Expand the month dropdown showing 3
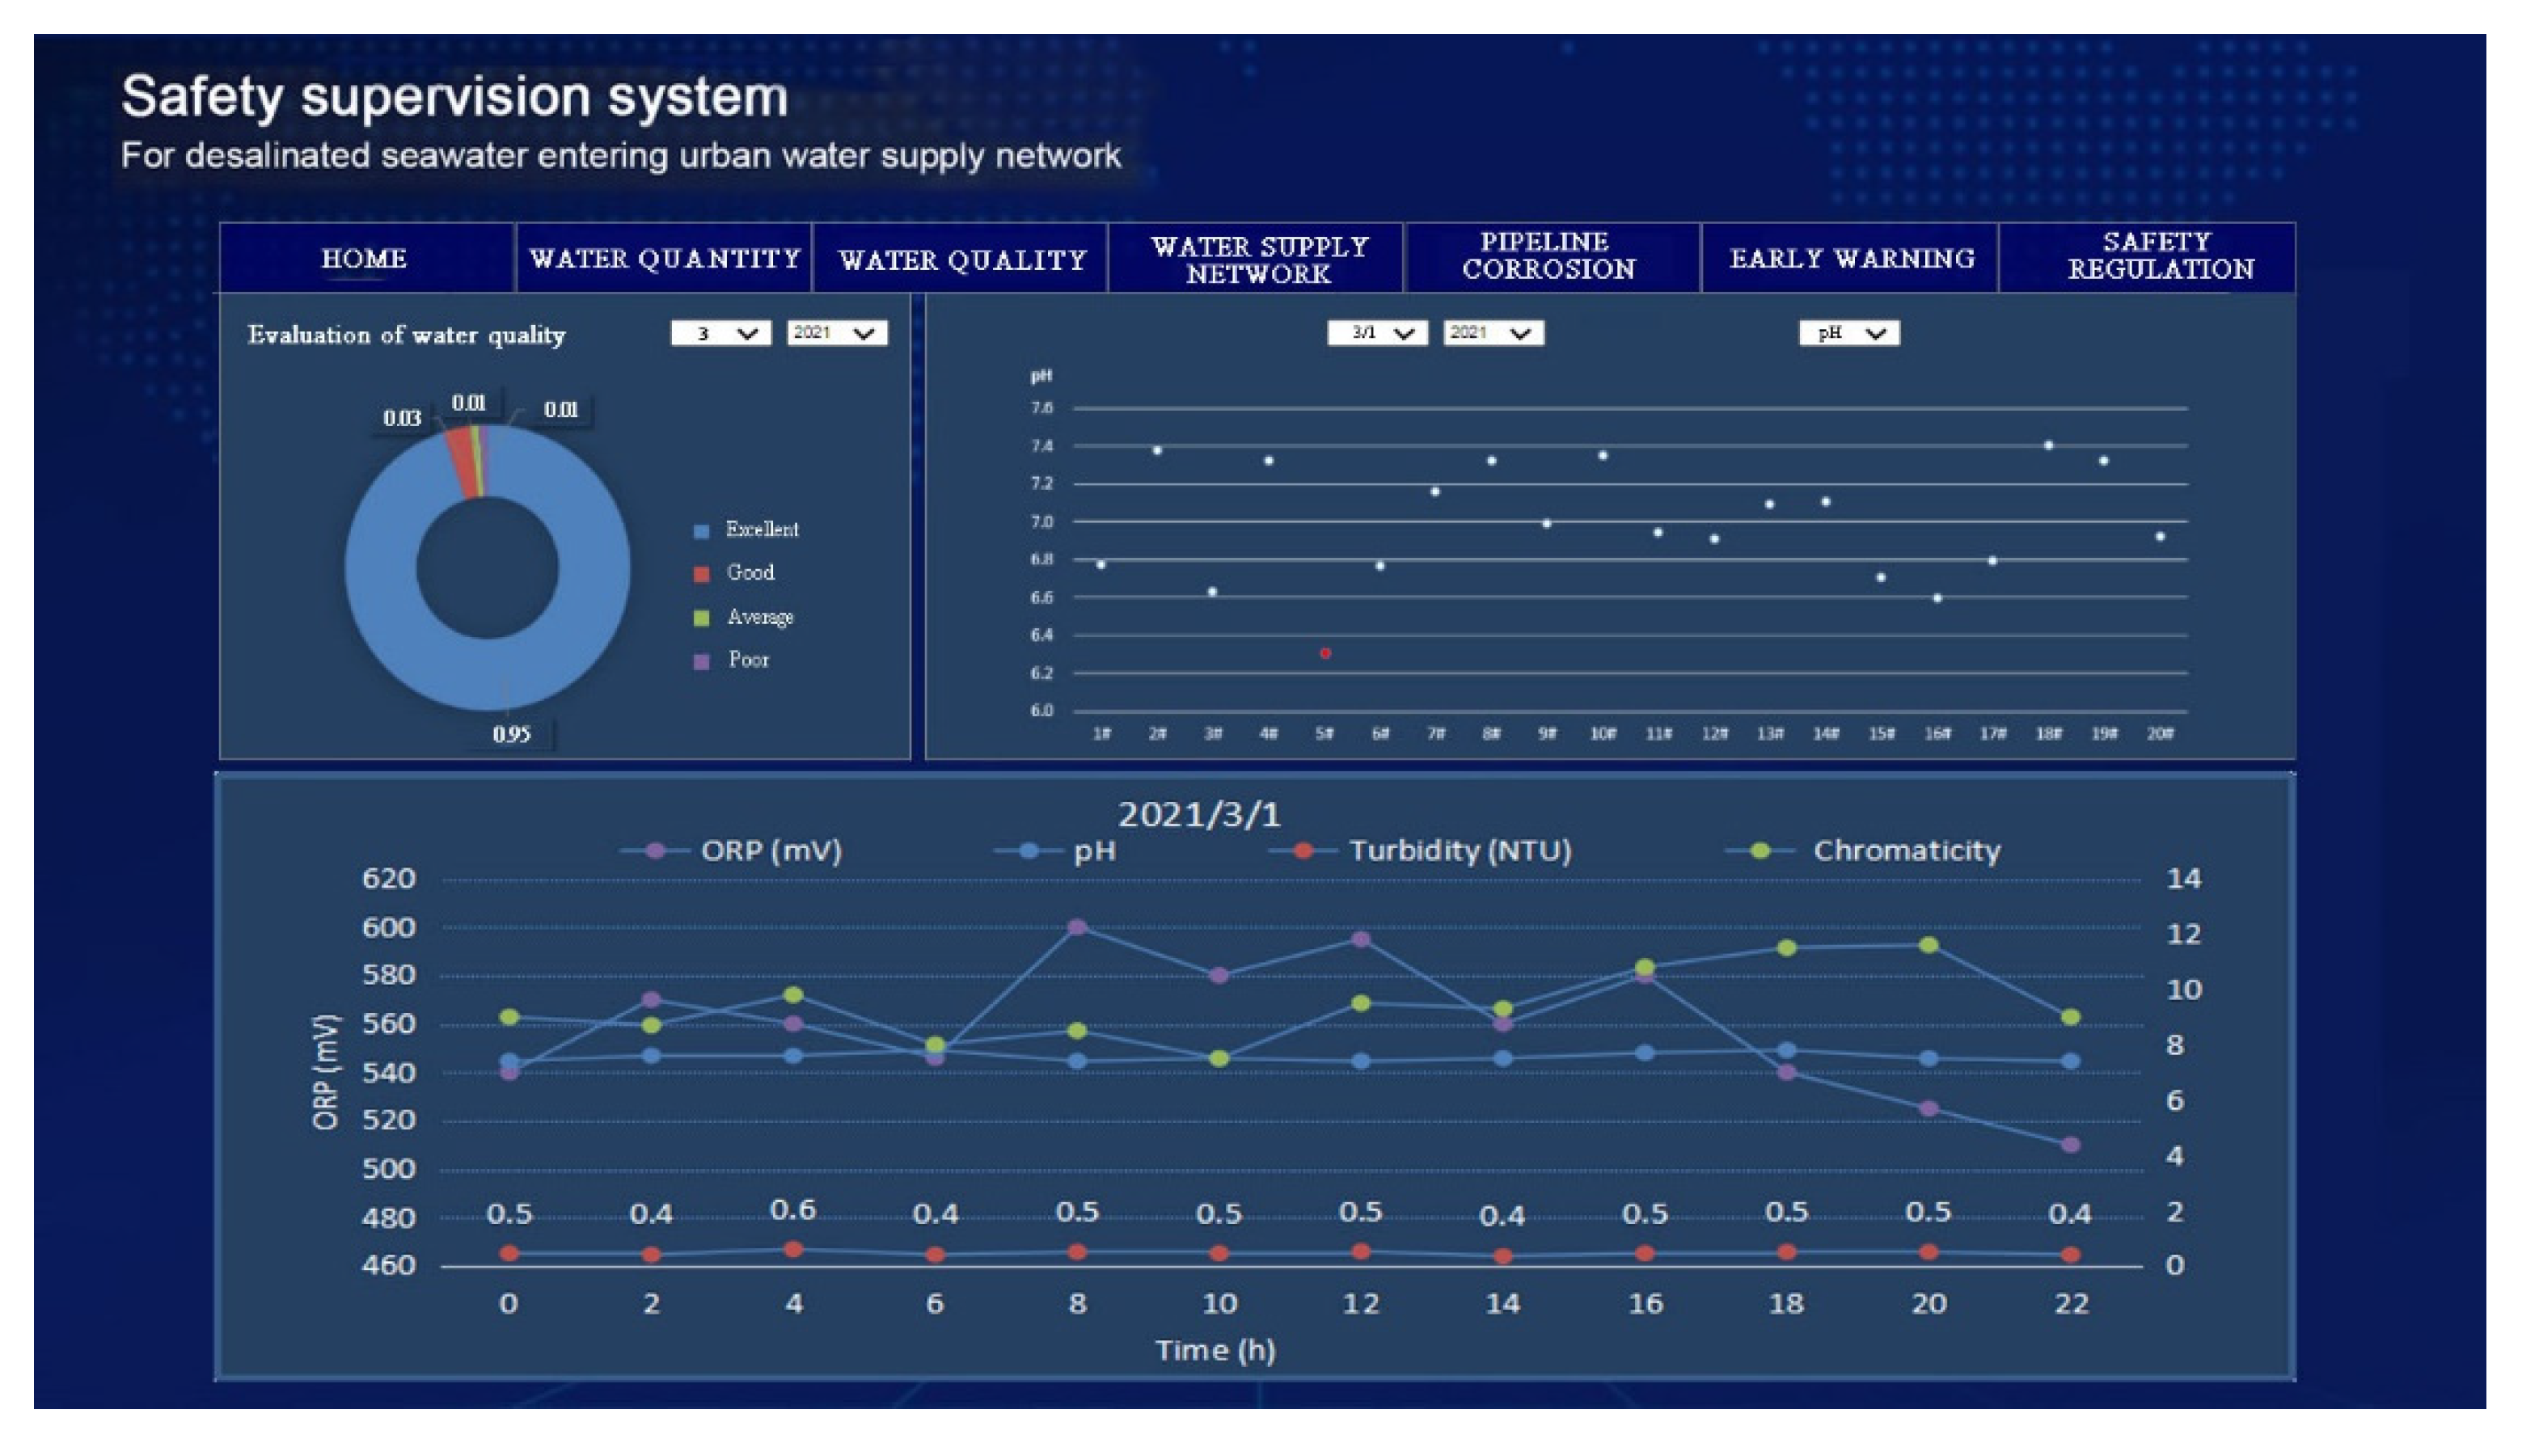 721,333
